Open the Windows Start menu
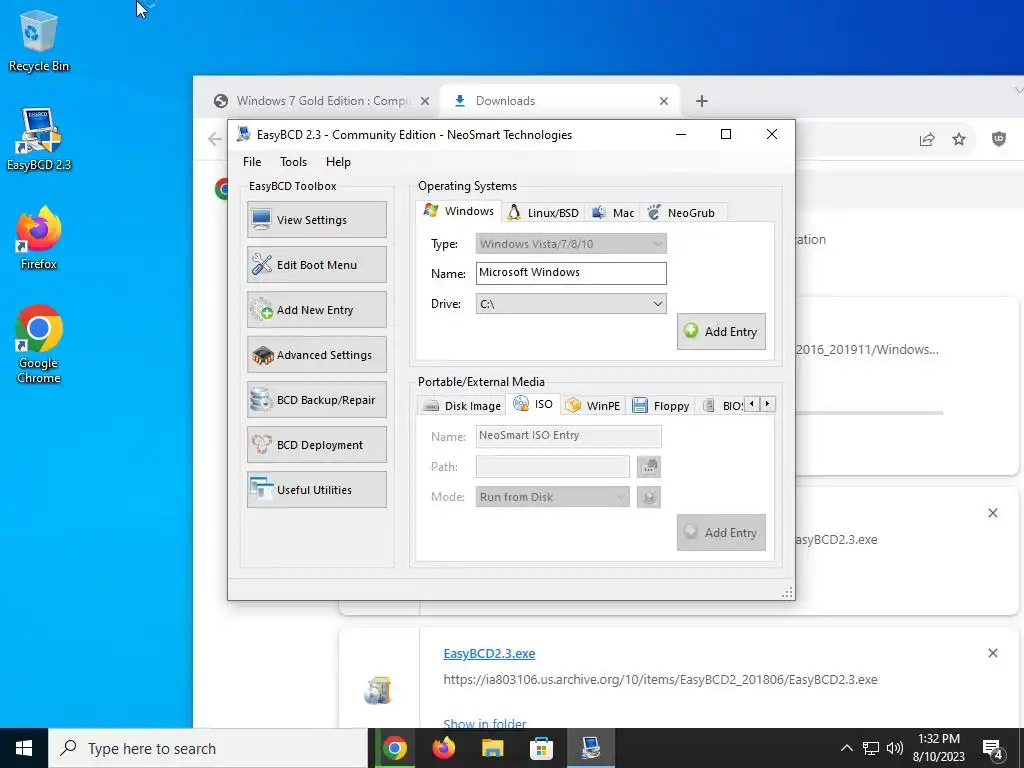Viewport: 1024px width, 768px height. click(24, 748)
